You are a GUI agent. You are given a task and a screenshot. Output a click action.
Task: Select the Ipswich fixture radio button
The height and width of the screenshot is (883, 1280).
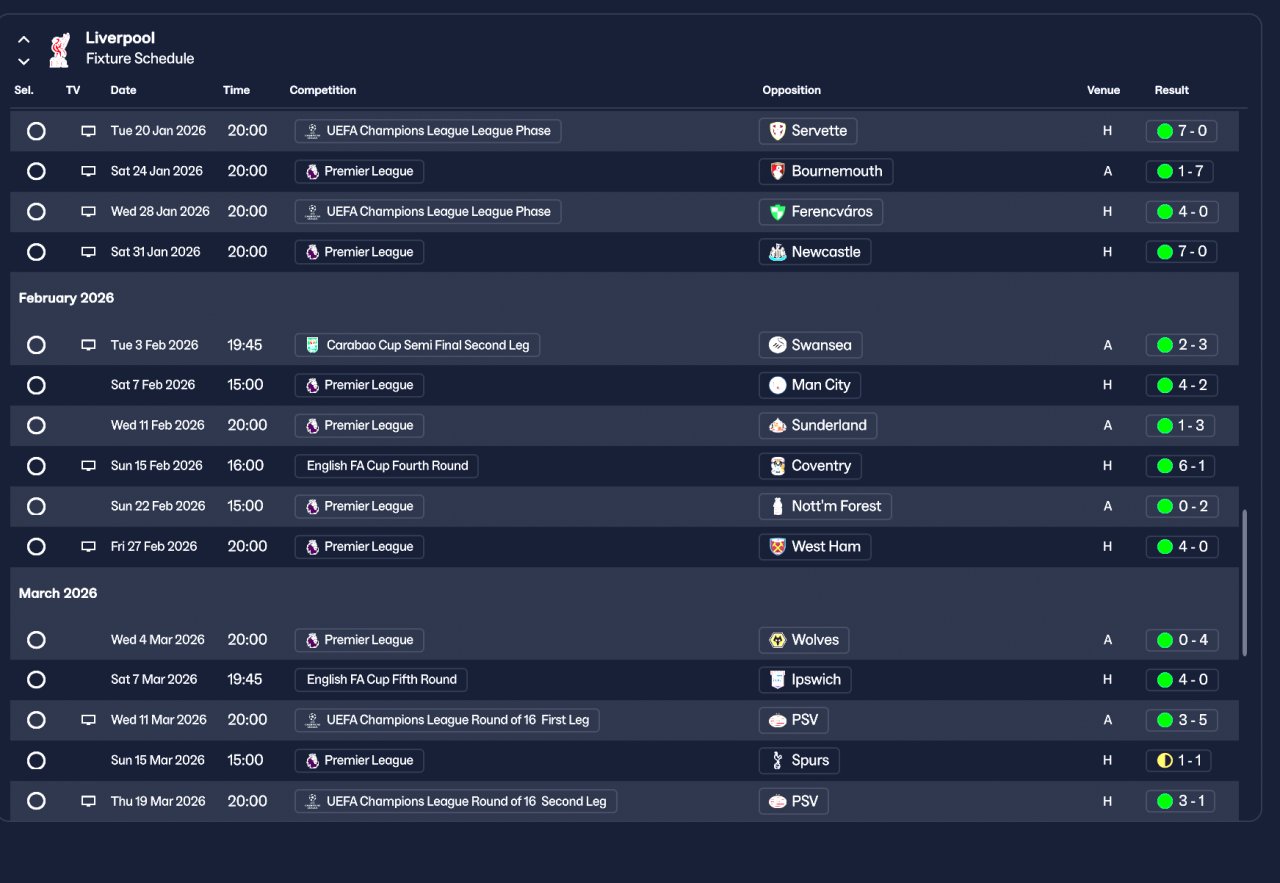click(x=36, y=680)
